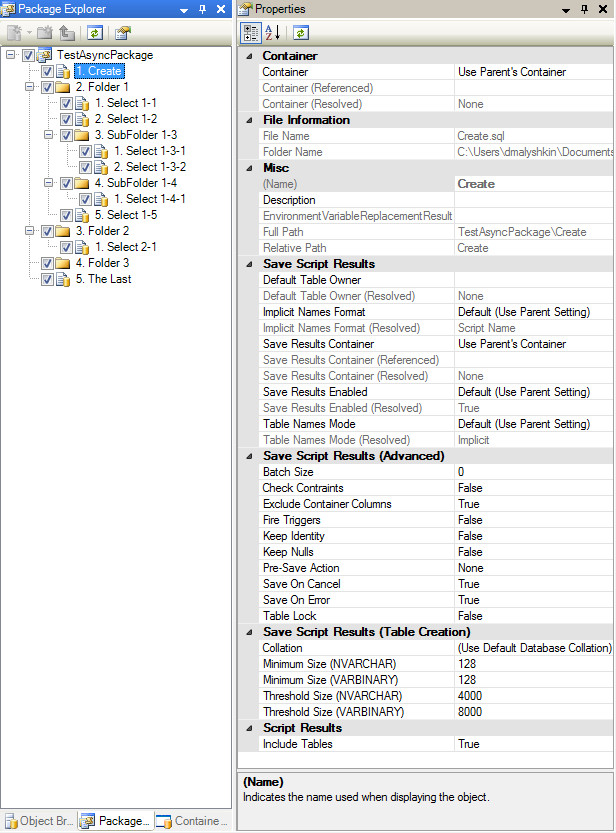
Task: Collapse Save Script Results (Advanced) category
Action: click(249, 456)
